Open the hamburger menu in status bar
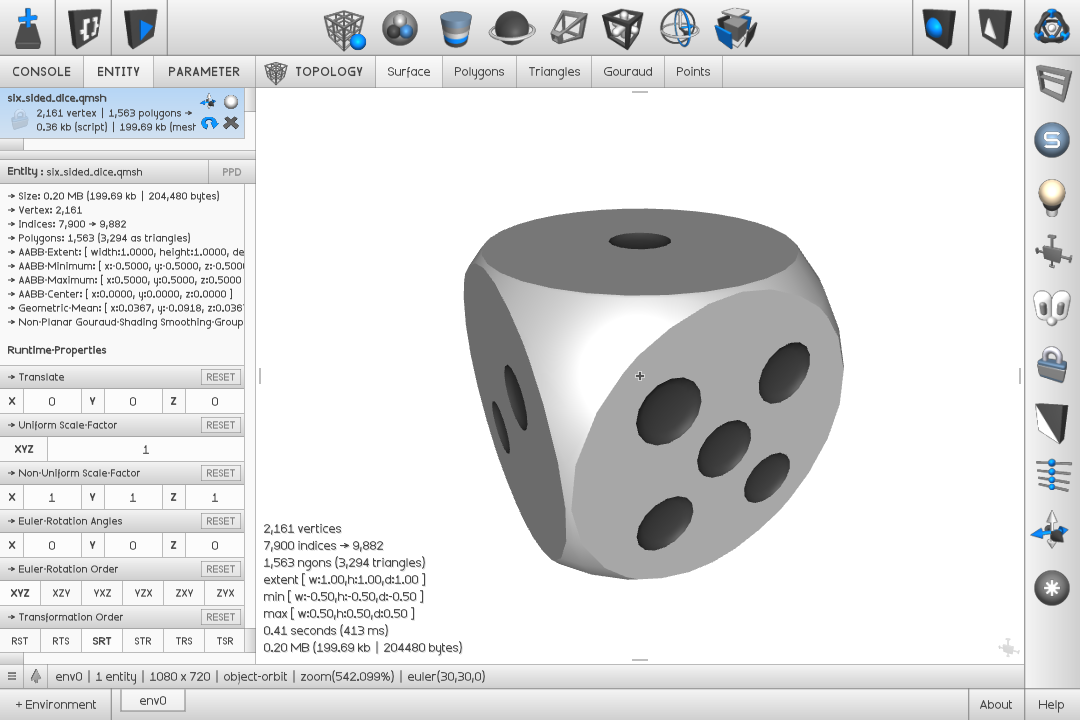1080x720 pixels. pos(12,677)
